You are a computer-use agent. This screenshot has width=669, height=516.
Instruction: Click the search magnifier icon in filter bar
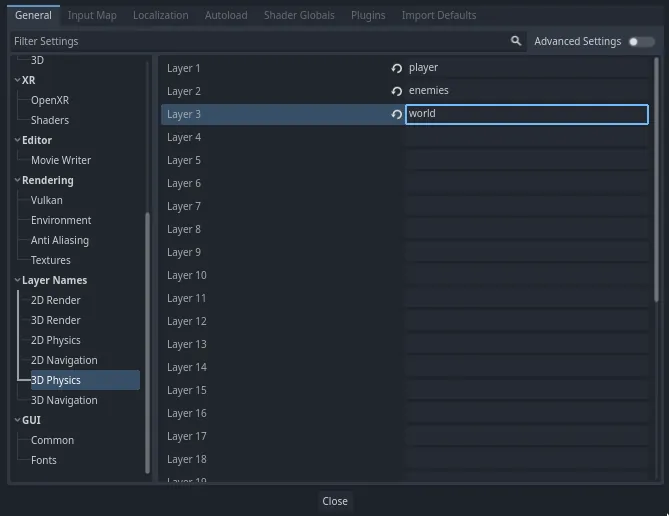click(516, 41)
